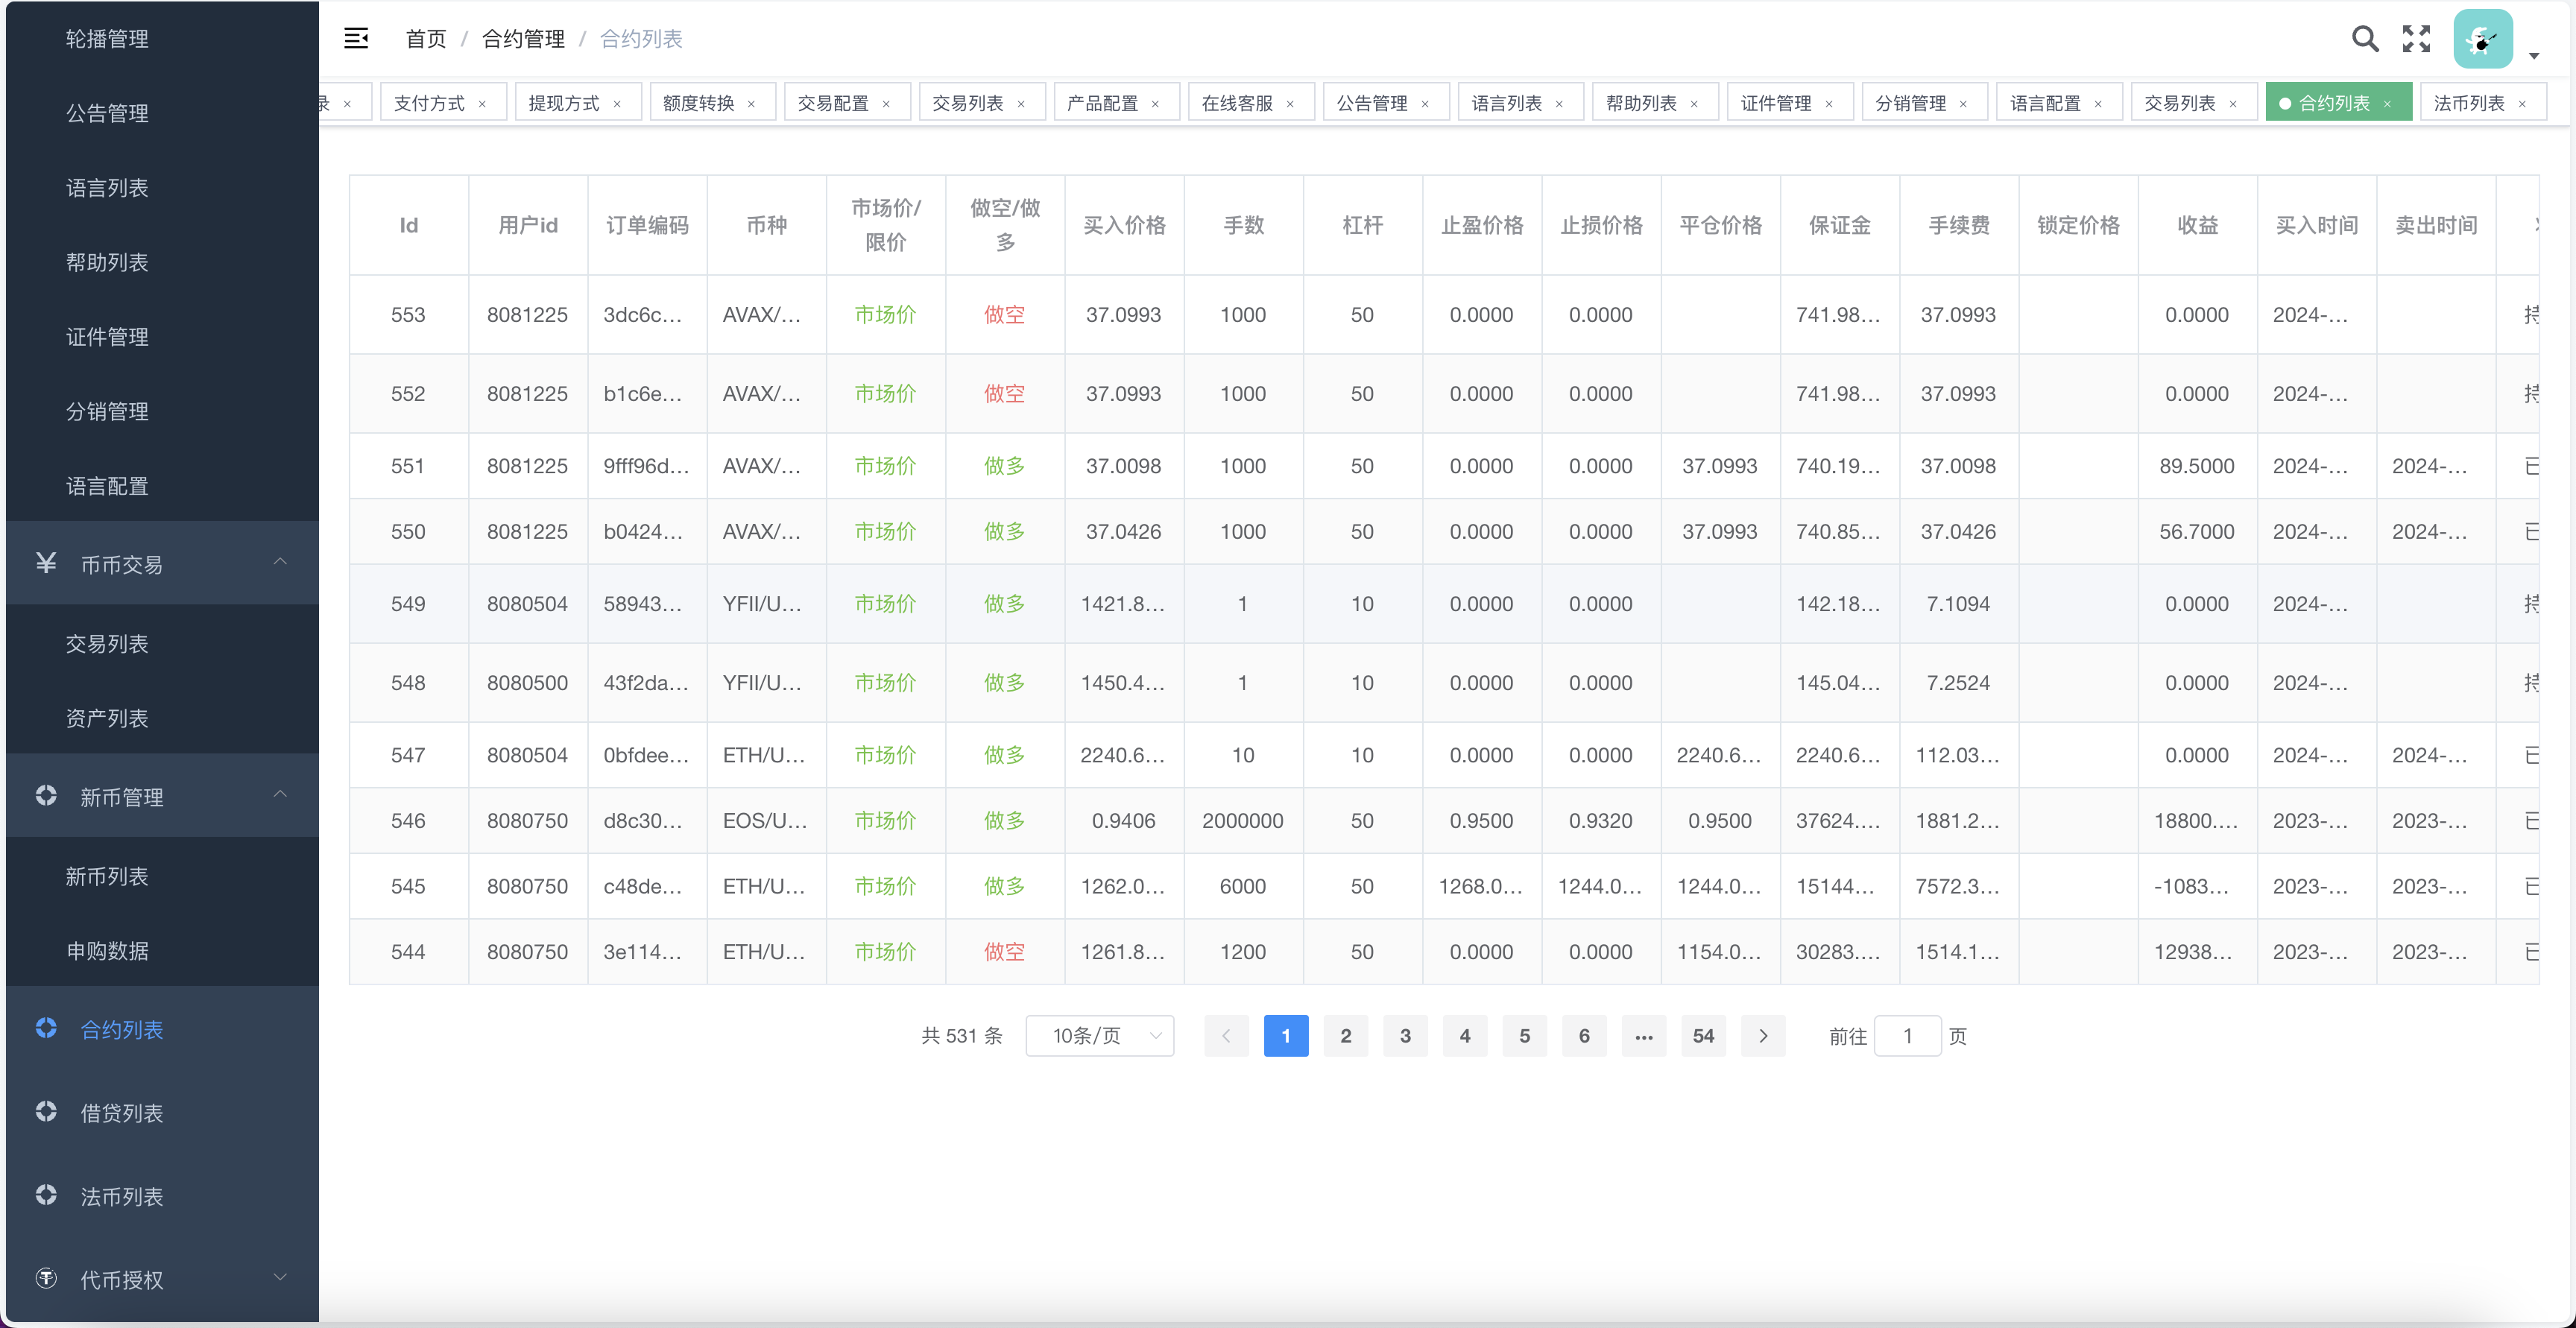The width and height of the screenshot is (2576, 1328).
Task: Jump to page 54 in pagination
Action: 1703,1036
